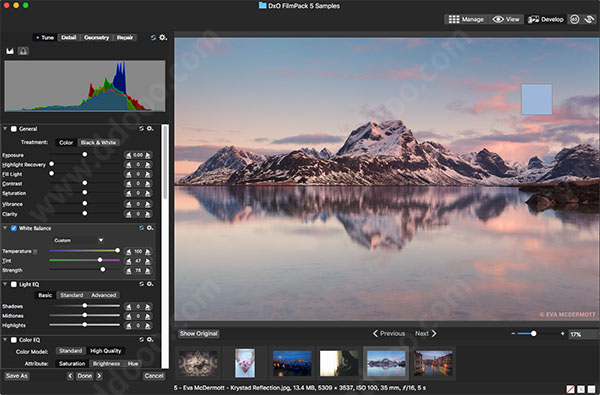Go to Next image link
600x395 pixels.
tap(426, 333)
